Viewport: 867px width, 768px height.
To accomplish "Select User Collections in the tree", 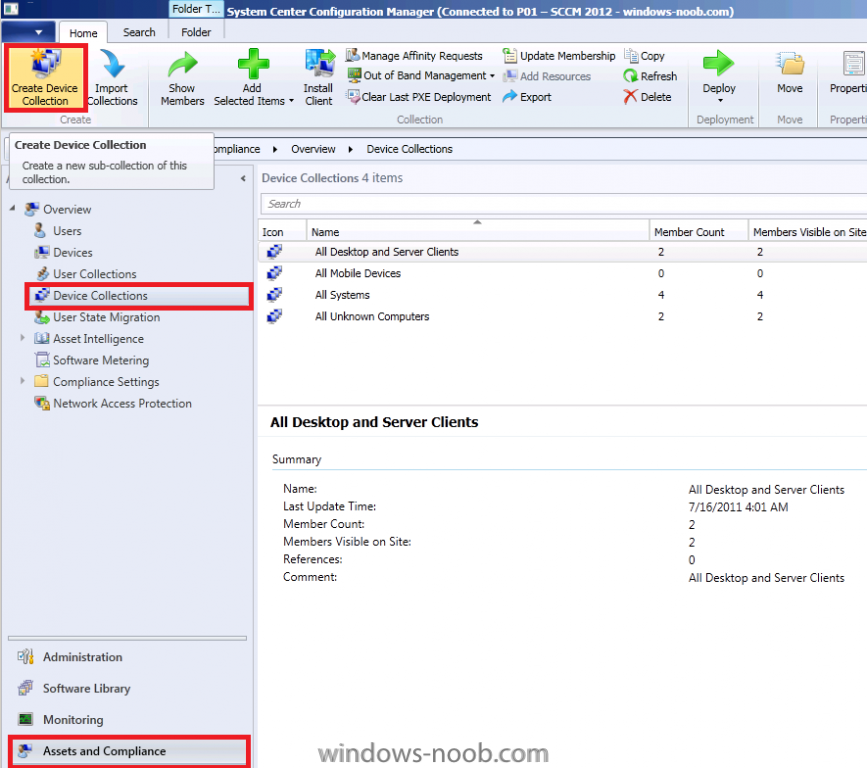I will (95, 274).
